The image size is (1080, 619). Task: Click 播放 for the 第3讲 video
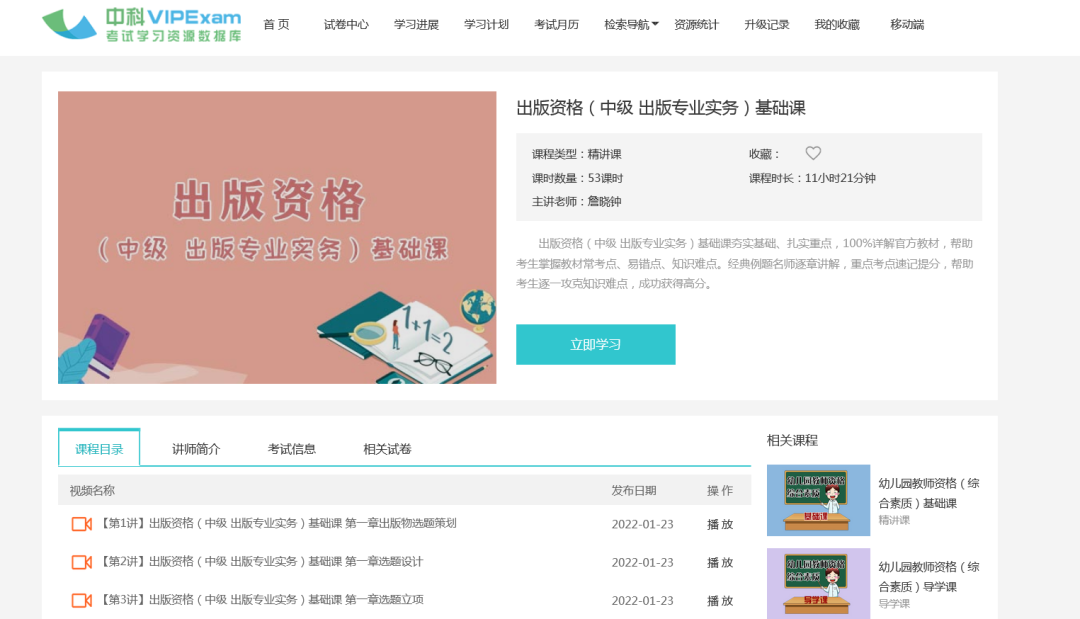click(720, 600)
